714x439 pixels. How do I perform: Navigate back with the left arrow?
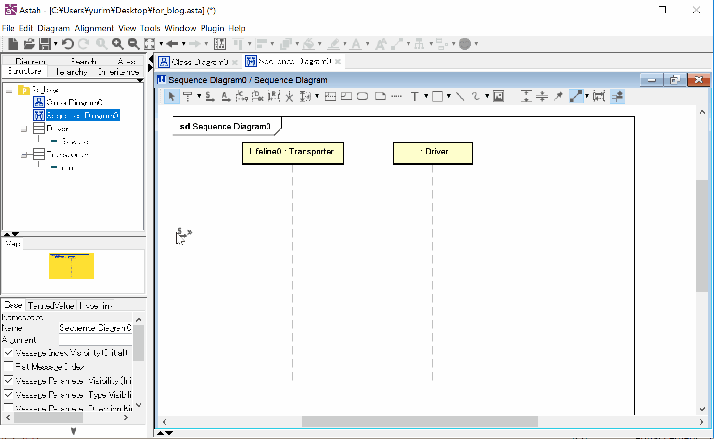pyautogui.click(x=172, y=44)
